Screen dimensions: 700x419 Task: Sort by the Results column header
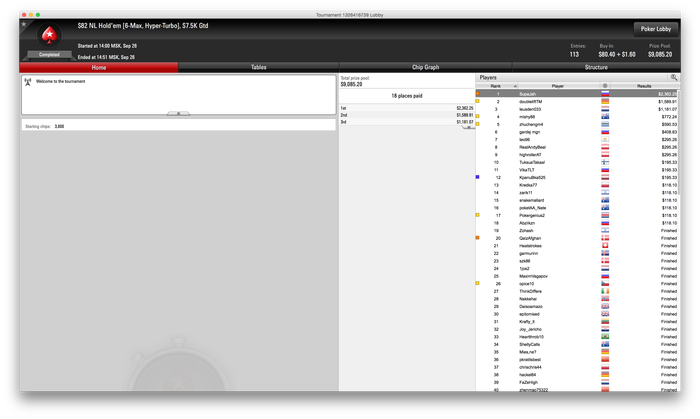pos(644,86)
